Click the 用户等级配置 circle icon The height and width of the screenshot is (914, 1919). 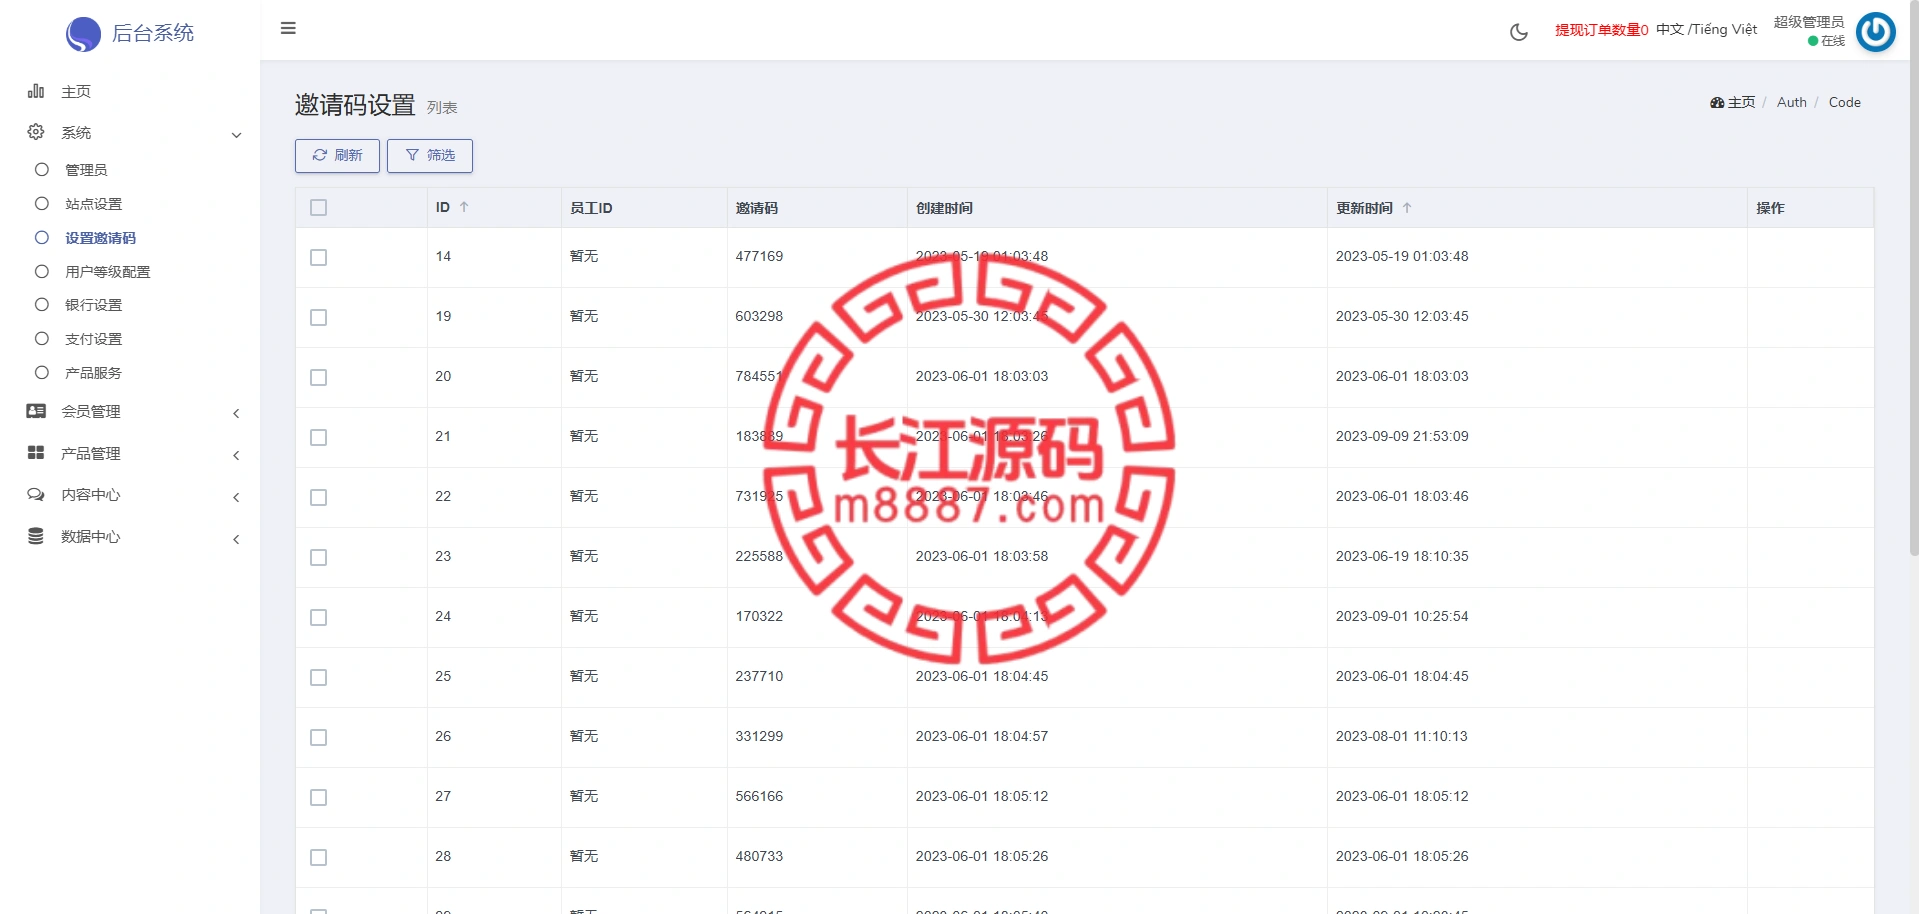tap(42, 272)
